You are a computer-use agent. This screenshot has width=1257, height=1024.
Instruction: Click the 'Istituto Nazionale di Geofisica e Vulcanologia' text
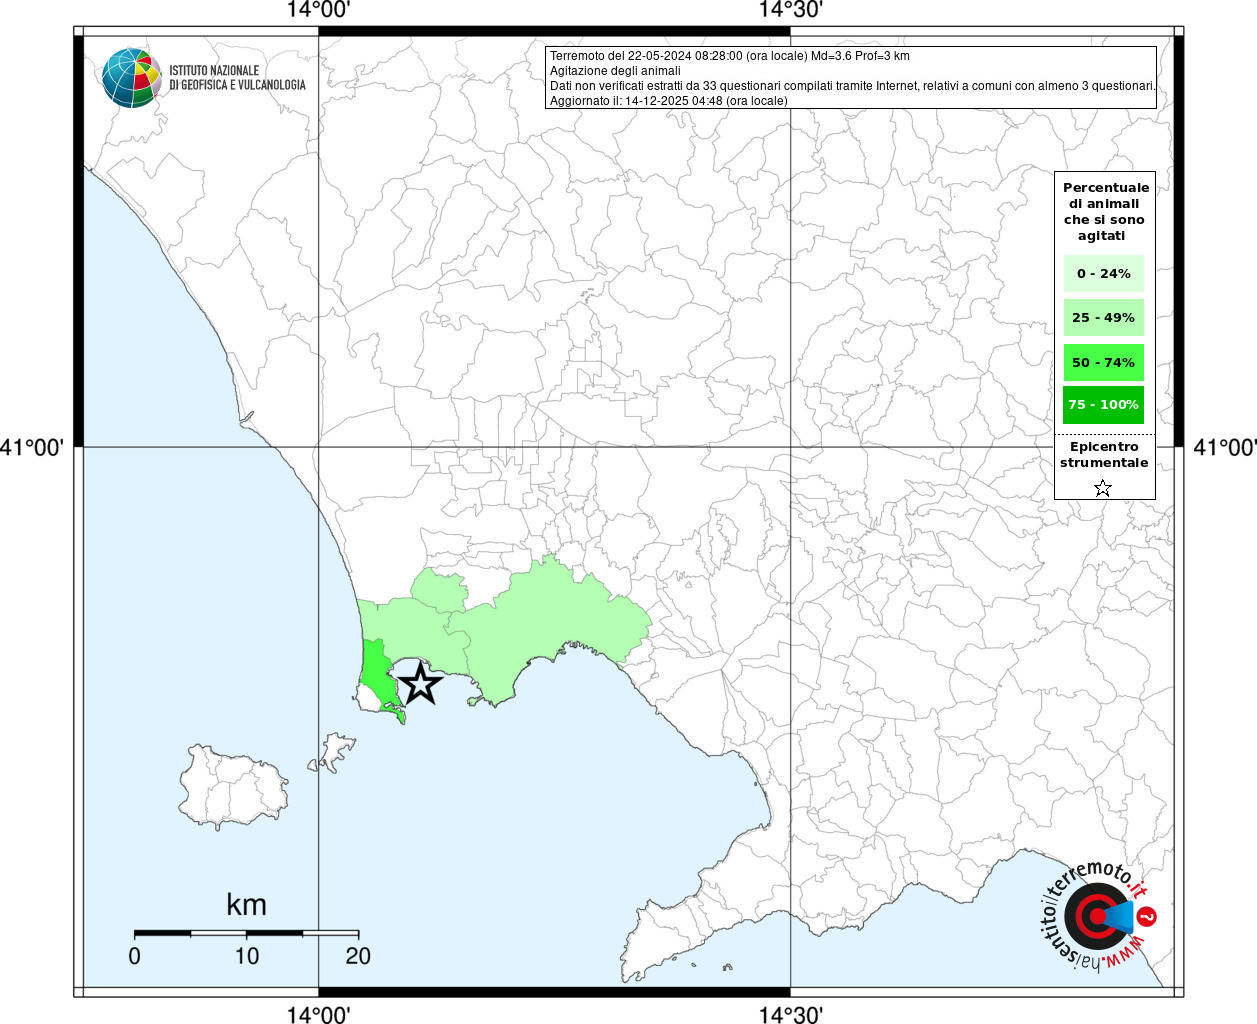[x=237, y=78]
